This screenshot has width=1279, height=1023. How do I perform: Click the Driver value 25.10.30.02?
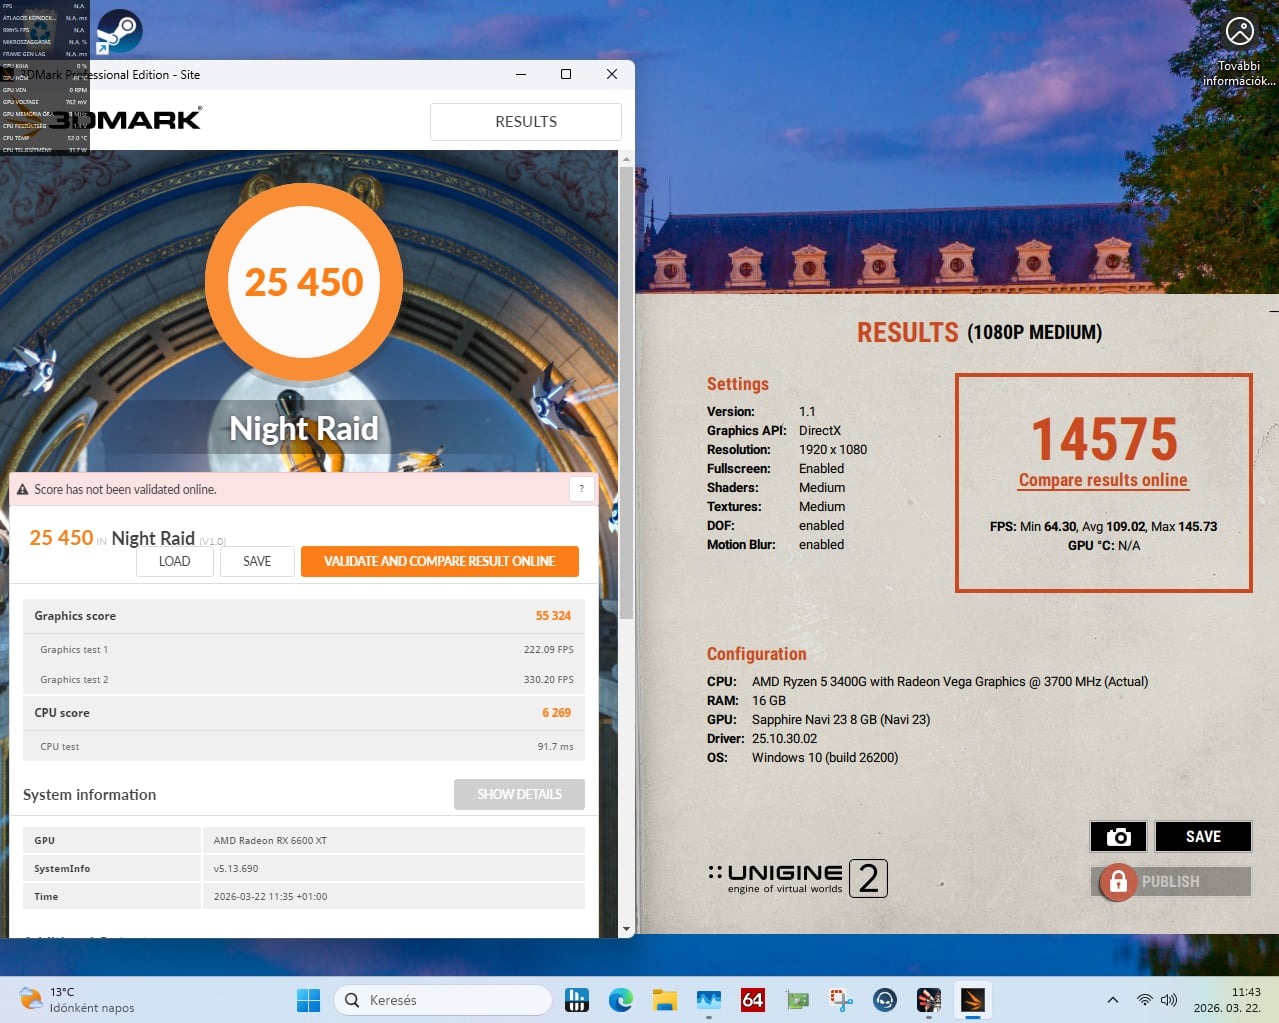(784, 739)
